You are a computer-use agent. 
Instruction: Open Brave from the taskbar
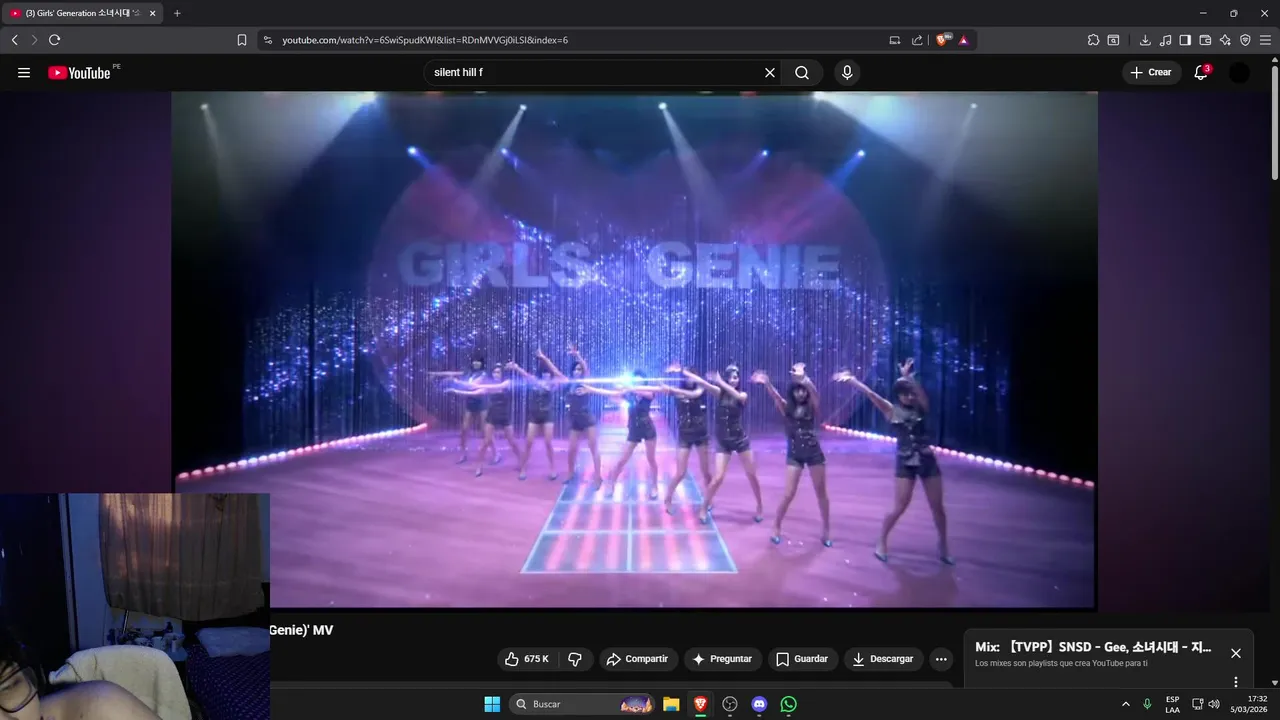click(700, 704)
